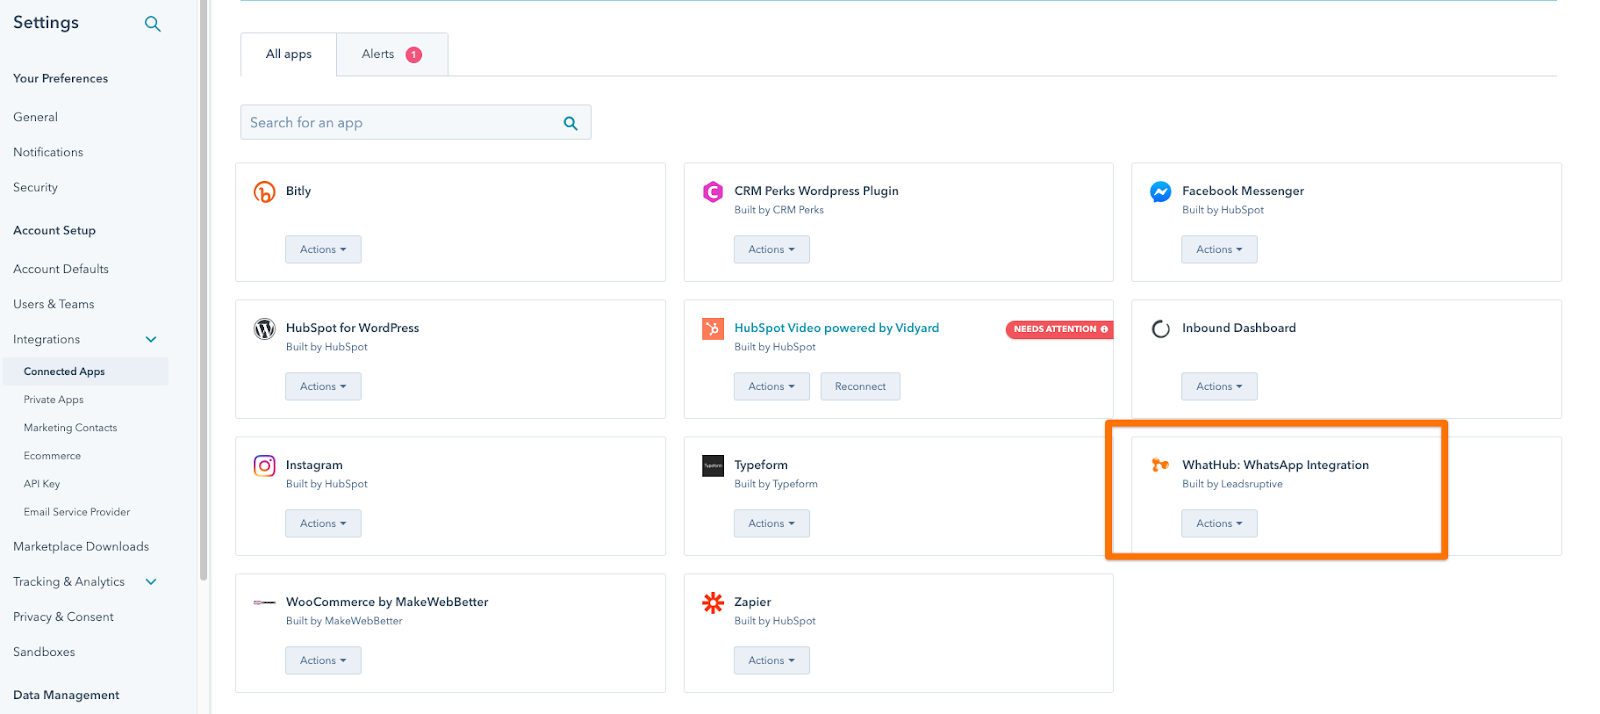Open Security settings in sidebar

(x=36, y=187)
